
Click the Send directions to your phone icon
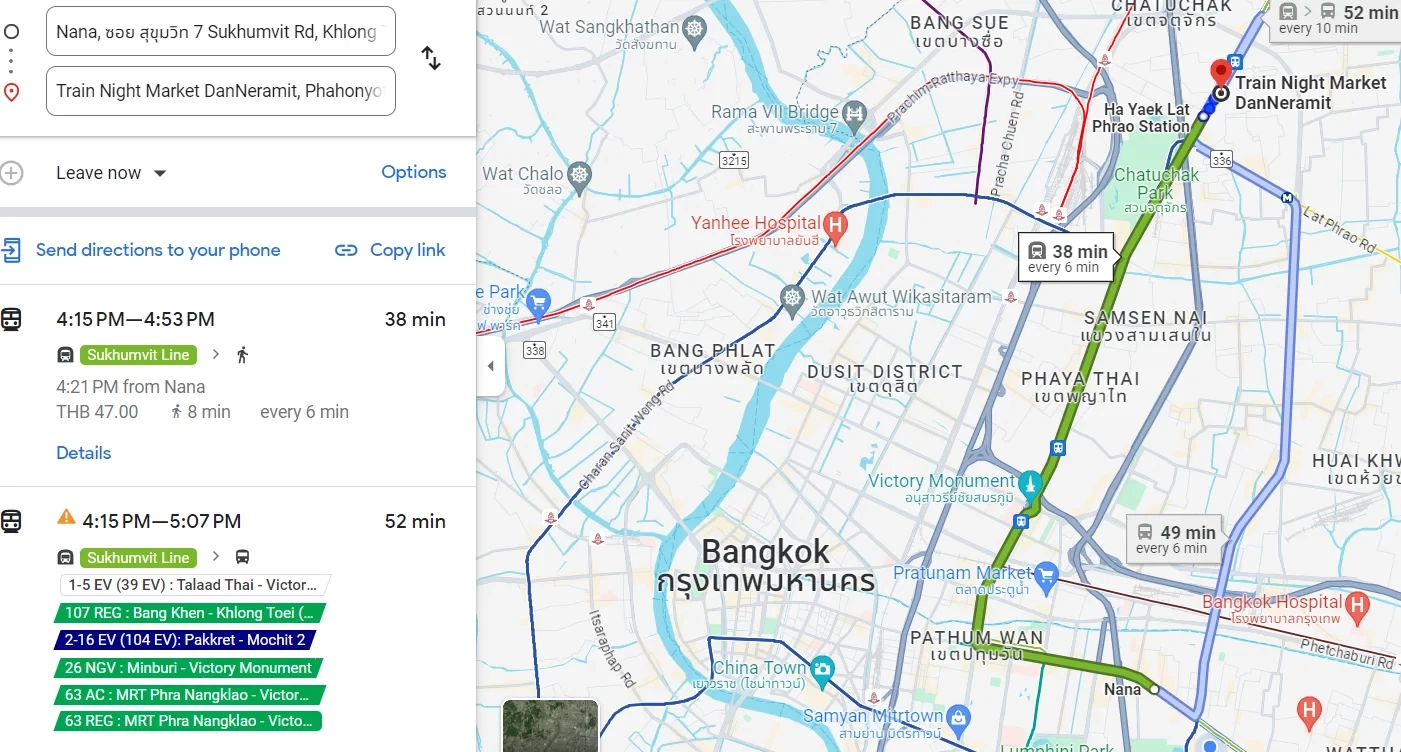(x=11, y=250)
